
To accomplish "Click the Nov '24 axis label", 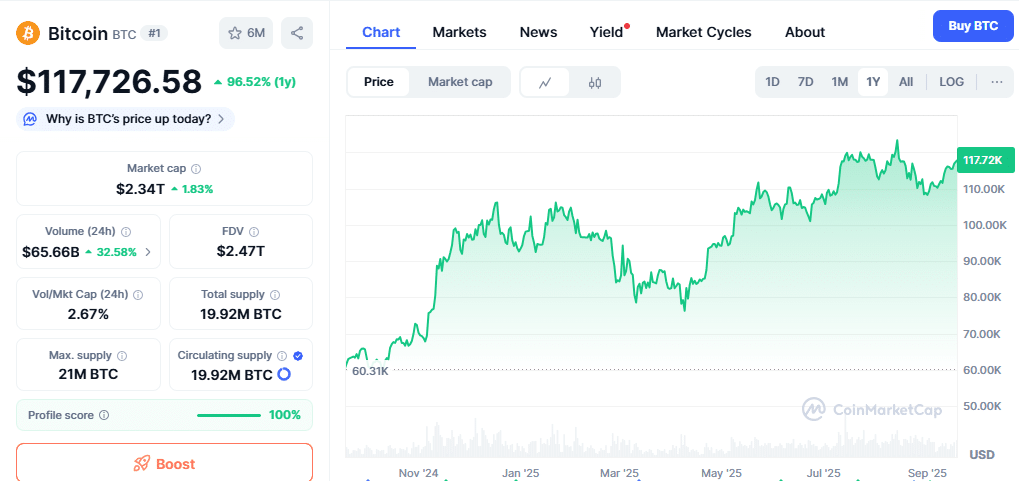I will (419, 473).
